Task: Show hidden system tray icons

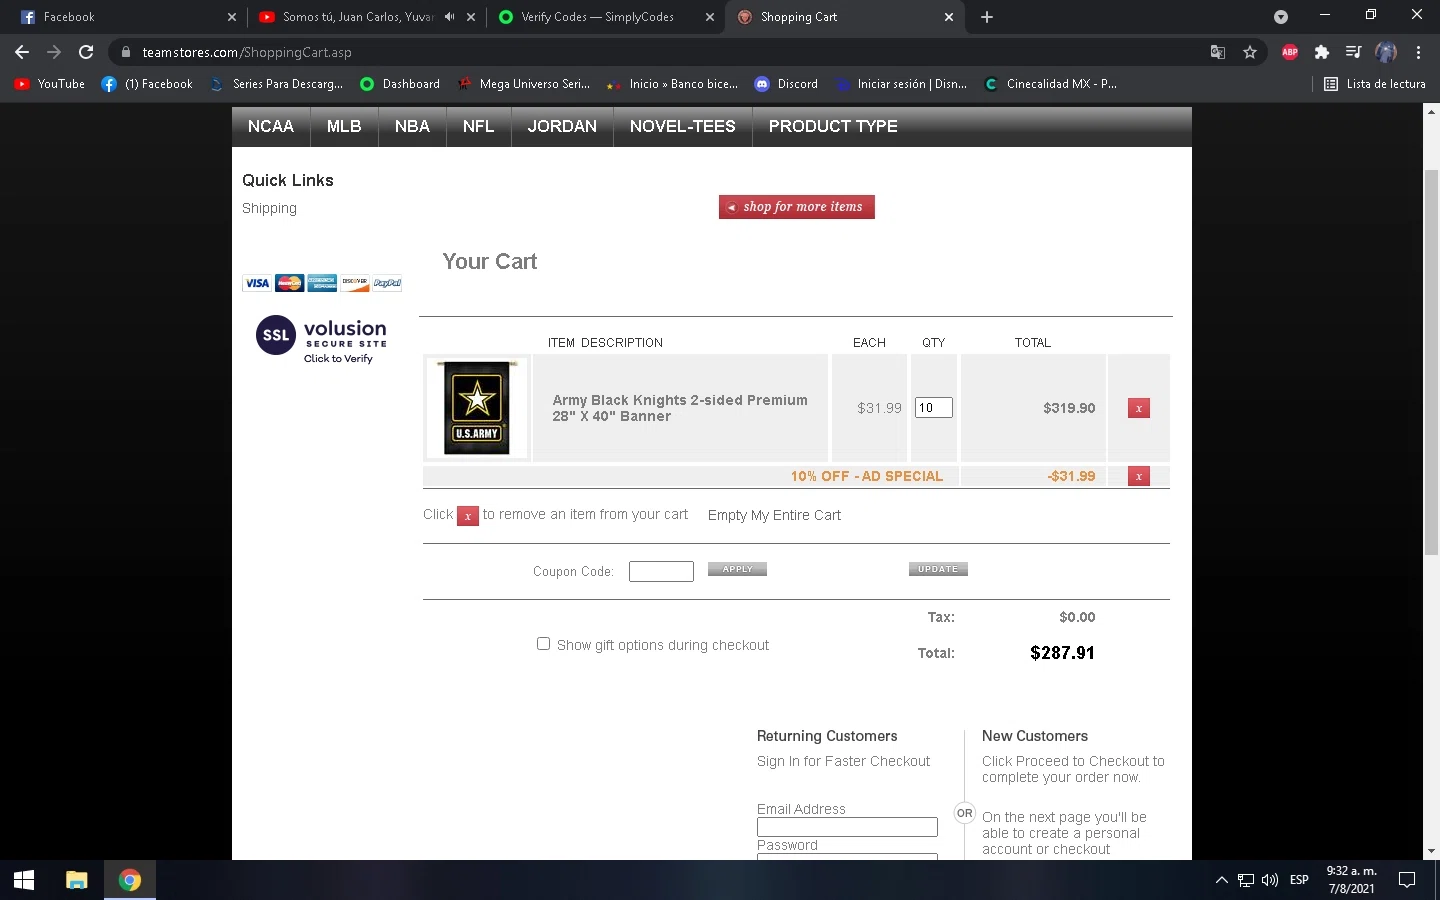Action: pyautogui.click(x=1221, y=880)
